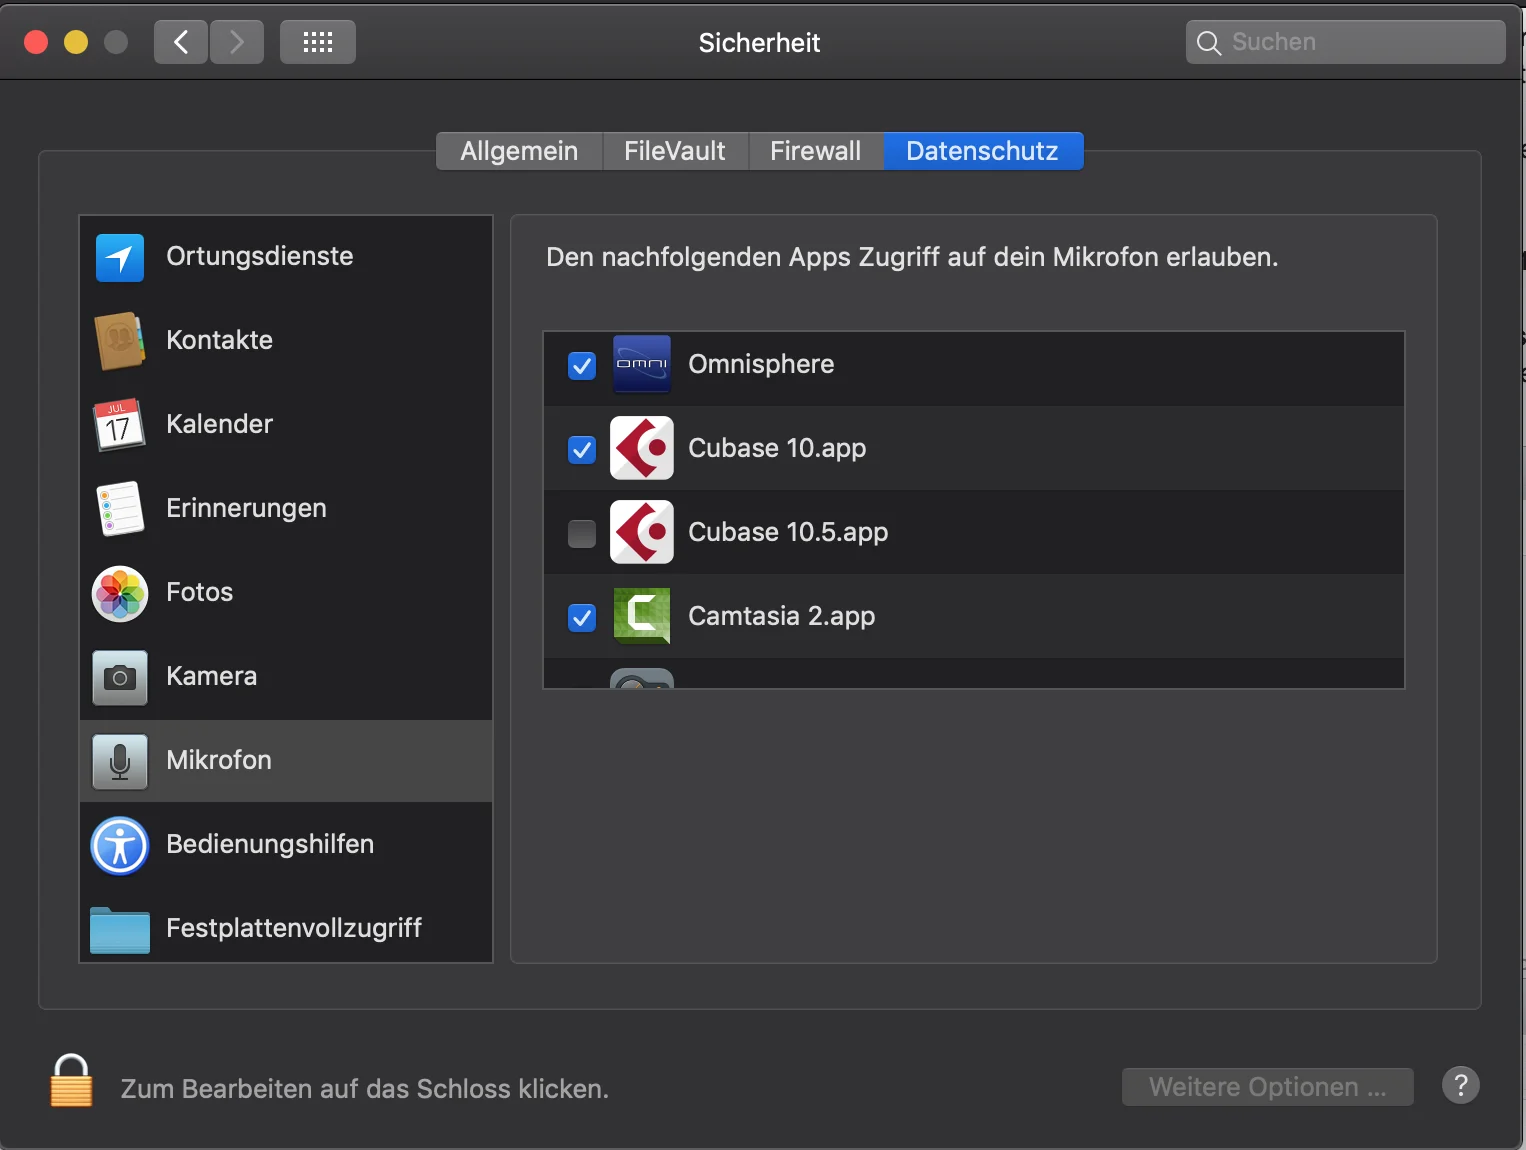Select Kalender label in the privacy list
Viewport: 1526px width, 1150px height.
[x=220, y=424]
